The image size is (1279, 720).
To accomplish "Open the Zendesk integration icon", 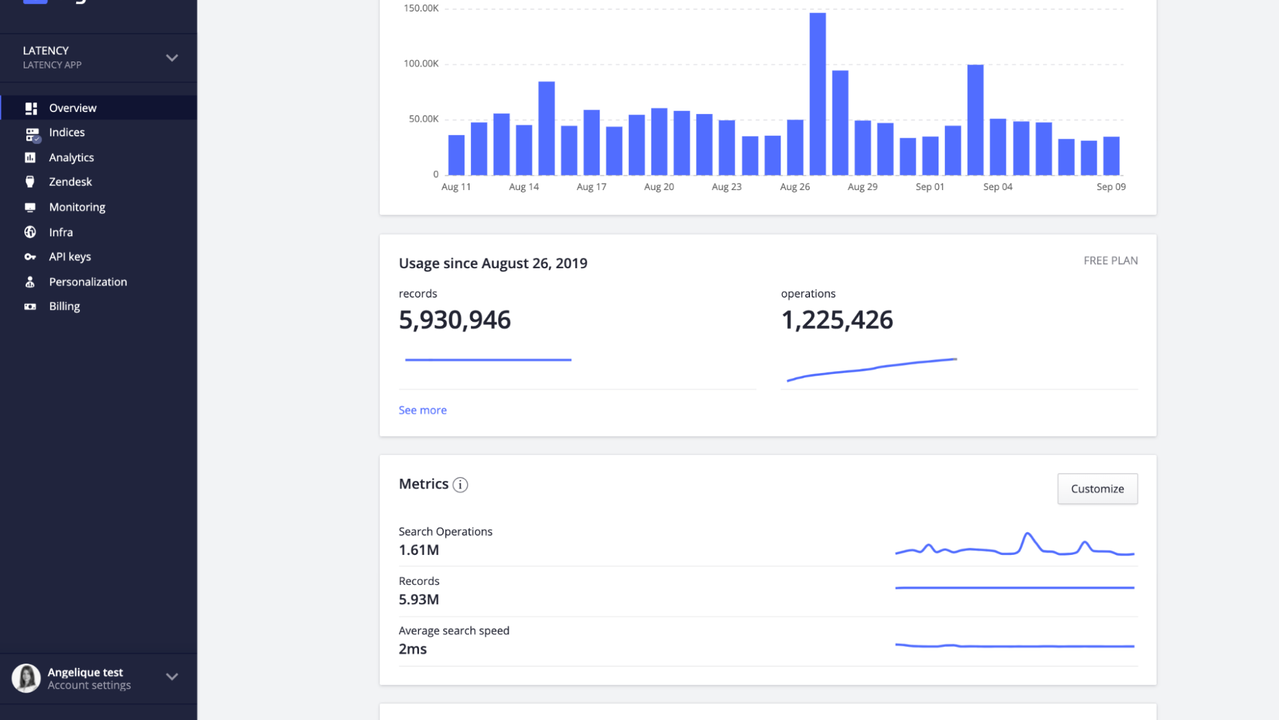I will [31, 182].
